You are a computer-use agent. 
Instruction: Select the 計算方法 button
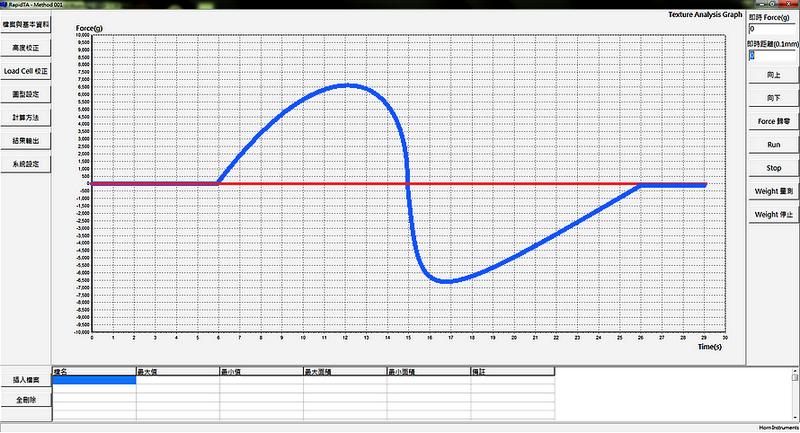(x=27, y=117)
